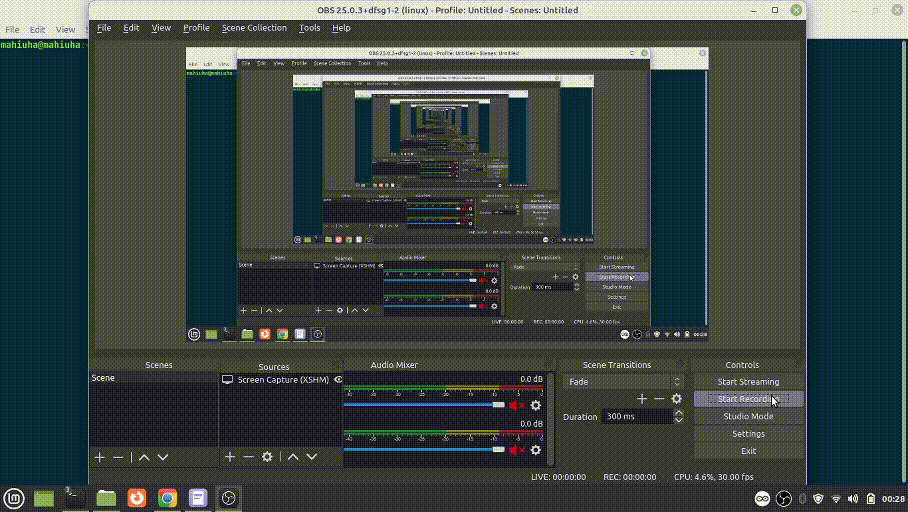908x512 pixels.
Task: Open the Fade transition dropdown
Action: click(623, 382)
